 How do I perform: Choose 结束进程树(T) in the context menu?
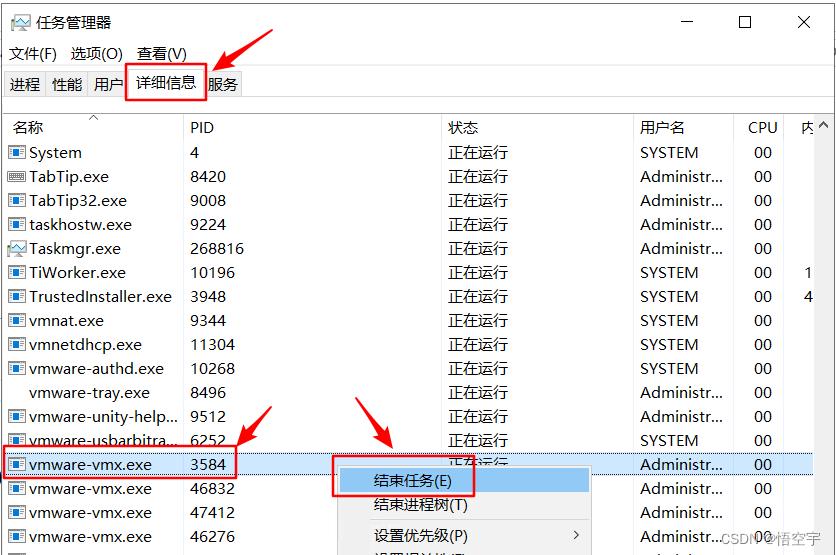coord(464,504)
